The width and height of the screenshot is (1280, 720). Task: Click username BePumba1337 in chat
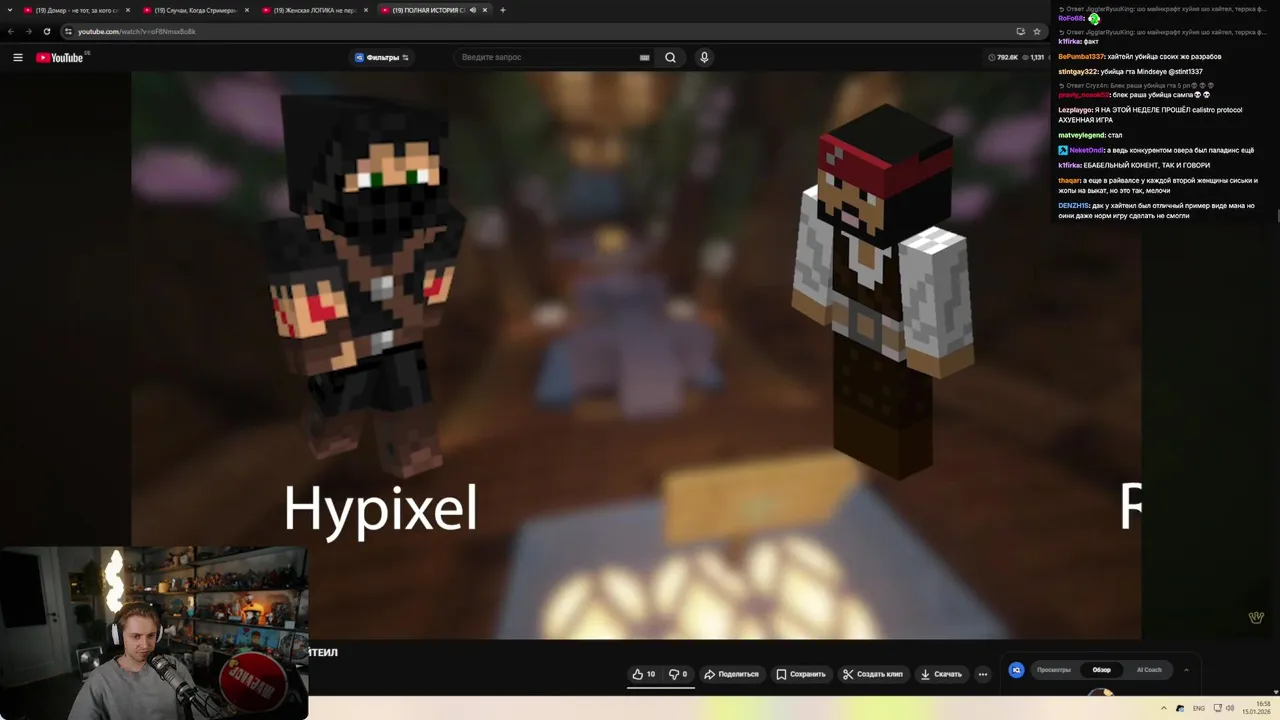click(1081, 57)
